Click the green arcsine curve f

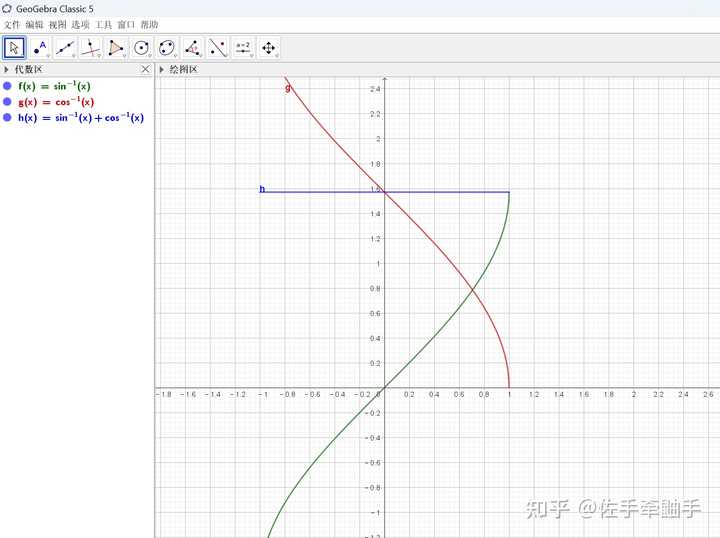tap(433, 338)
